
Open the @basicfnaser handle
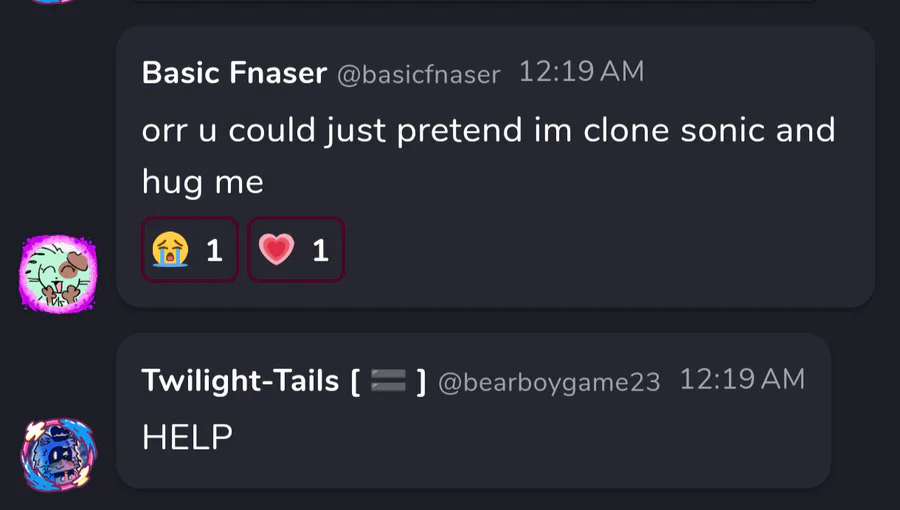click(x=418, y=74)
